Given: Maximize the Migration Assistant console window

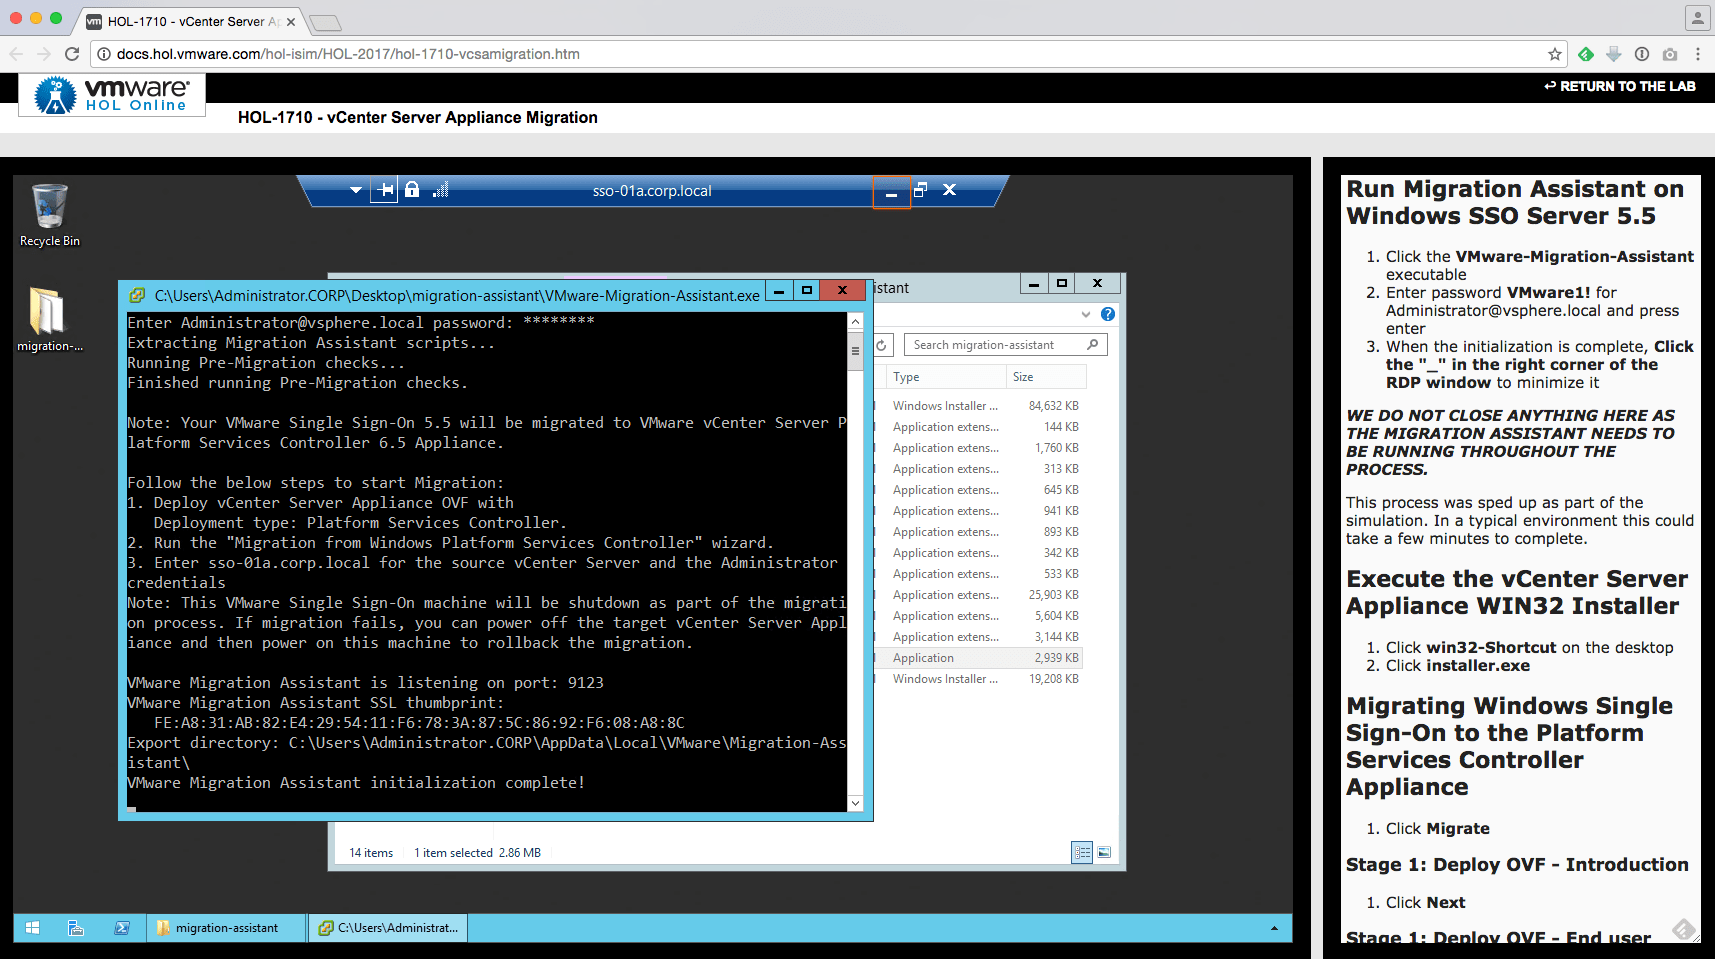Looking at the screenshot, I should click(806, 291).
